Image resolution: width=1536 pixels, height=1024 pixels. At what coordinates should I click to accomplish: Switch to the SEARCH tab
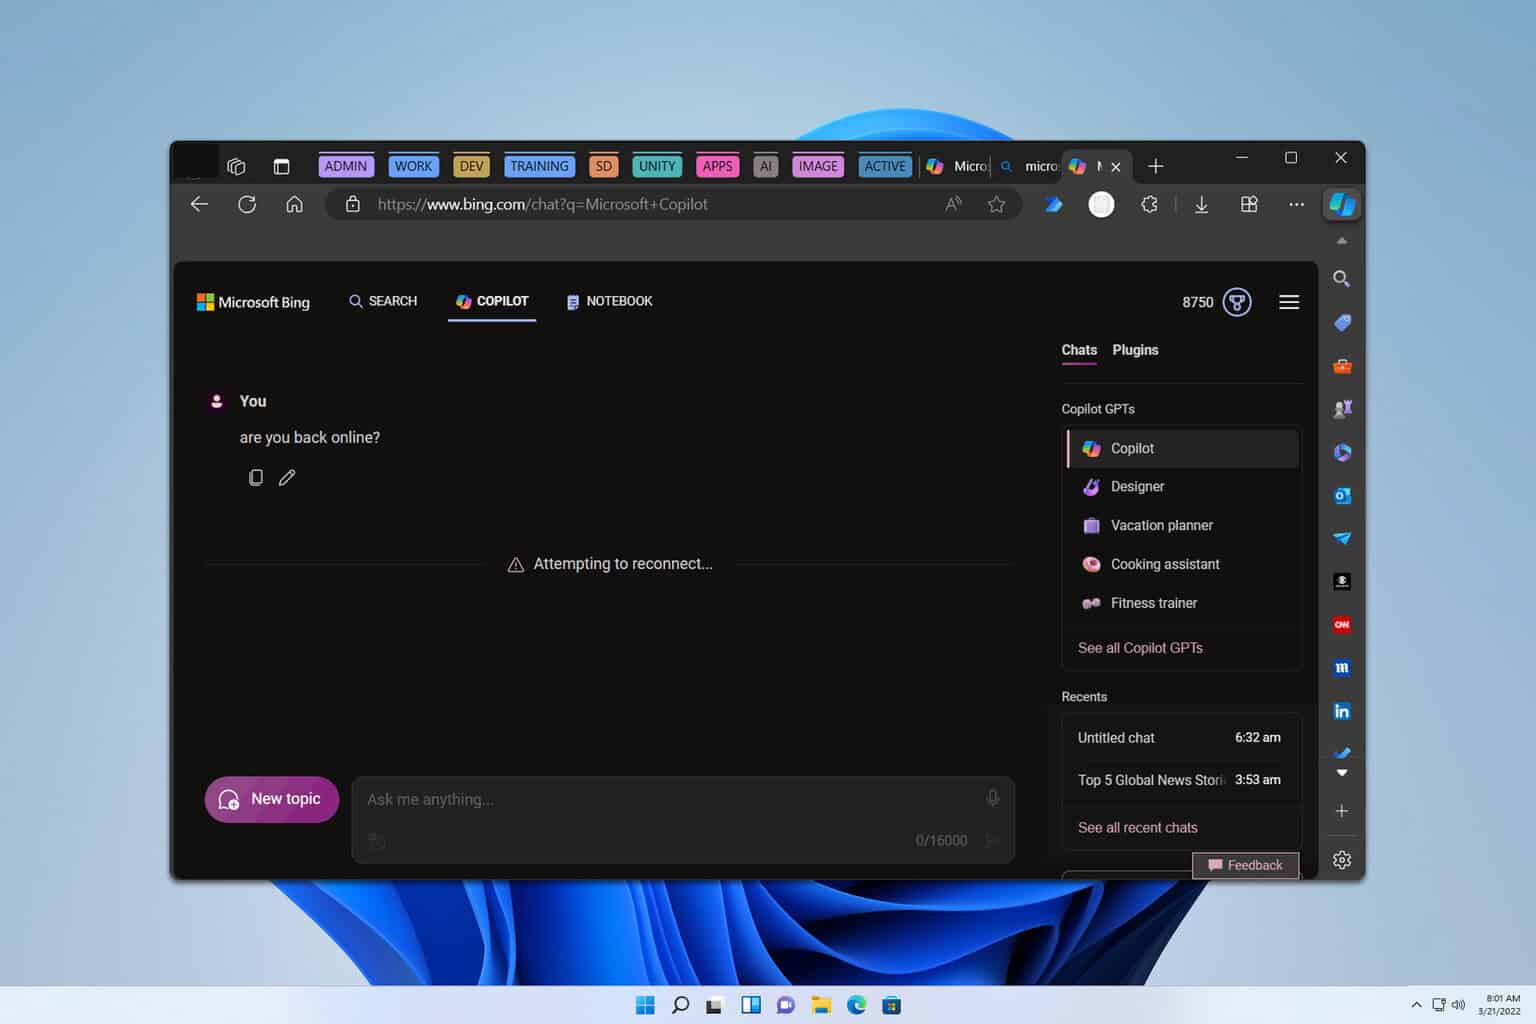point(383,301)
